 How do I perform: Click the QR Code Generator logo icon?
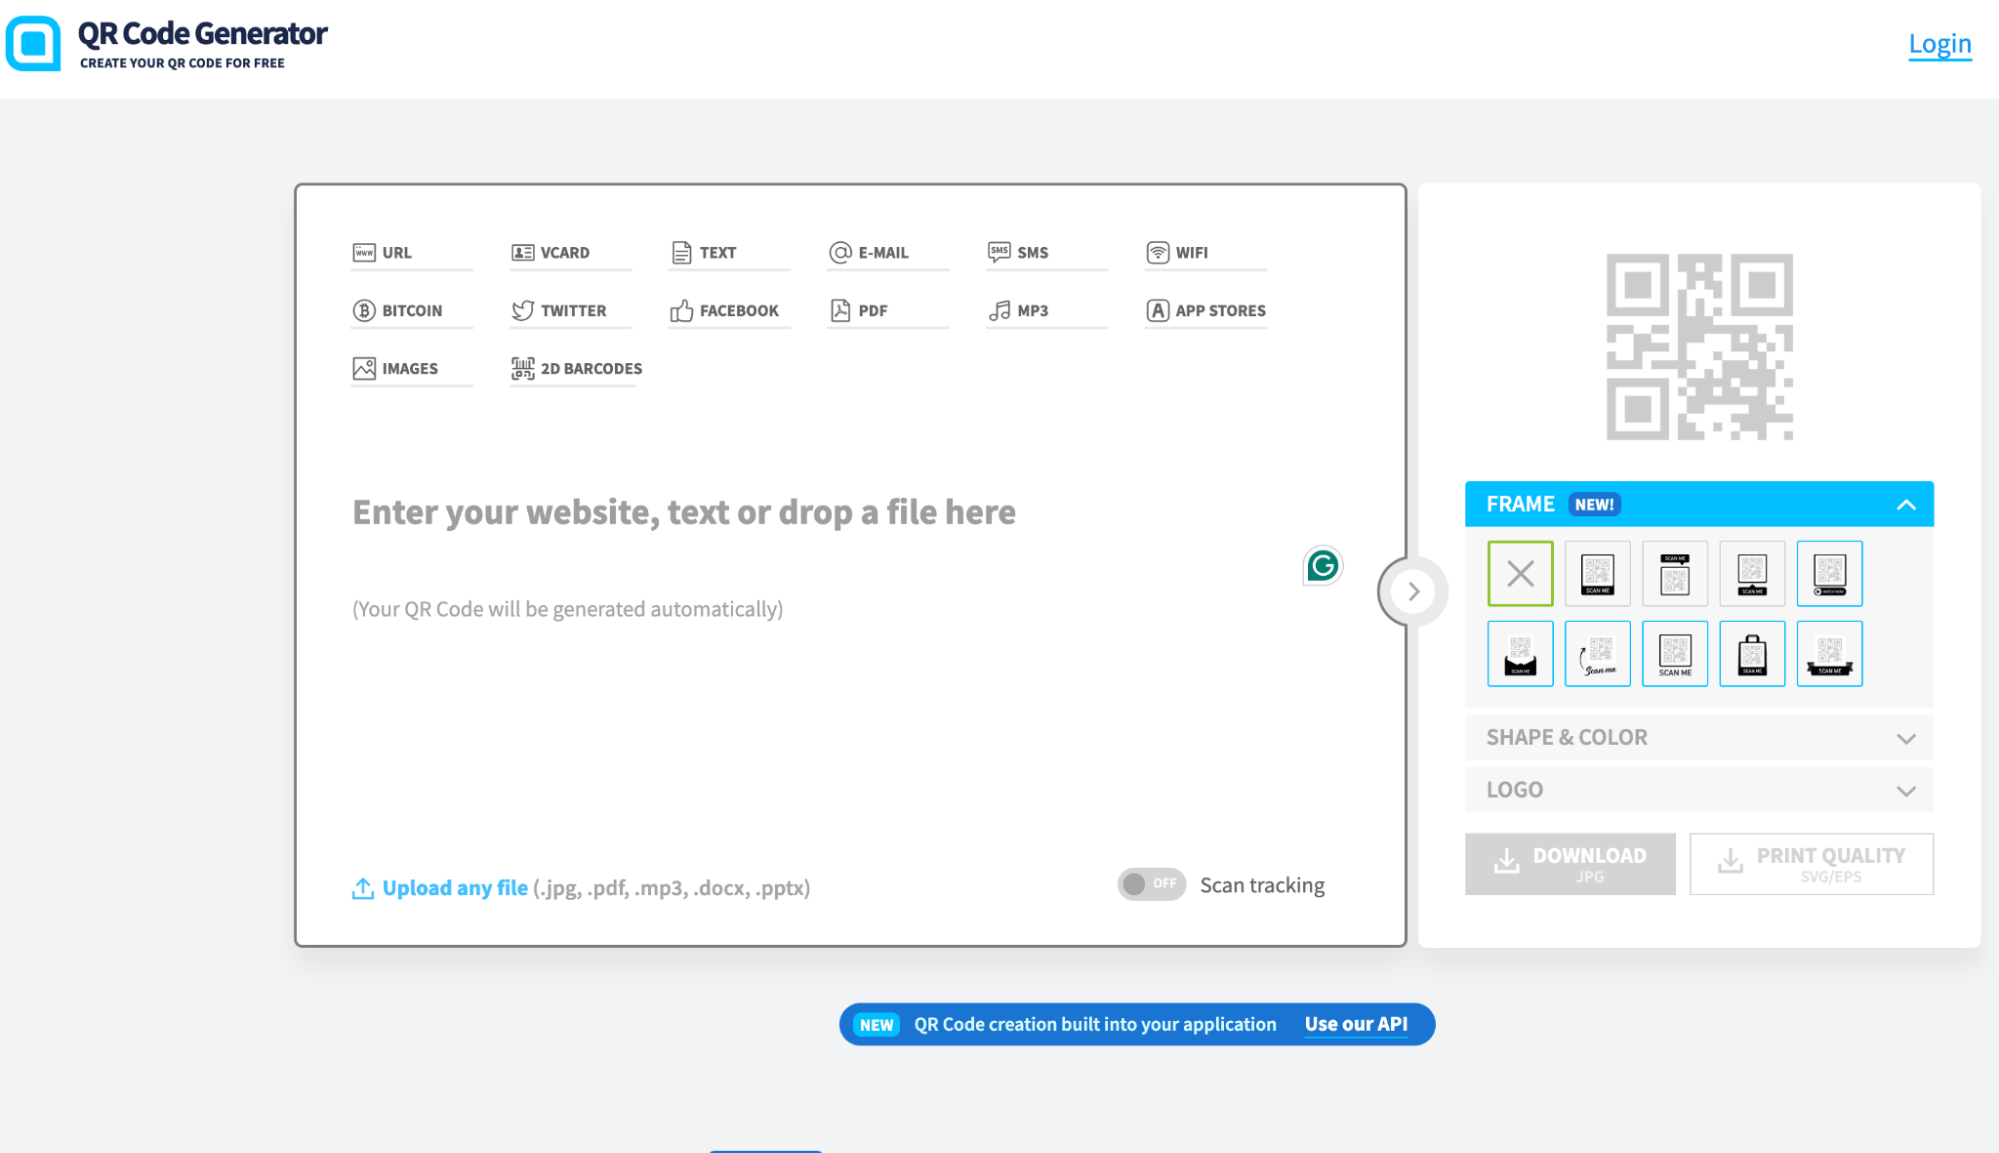[33, 43]
